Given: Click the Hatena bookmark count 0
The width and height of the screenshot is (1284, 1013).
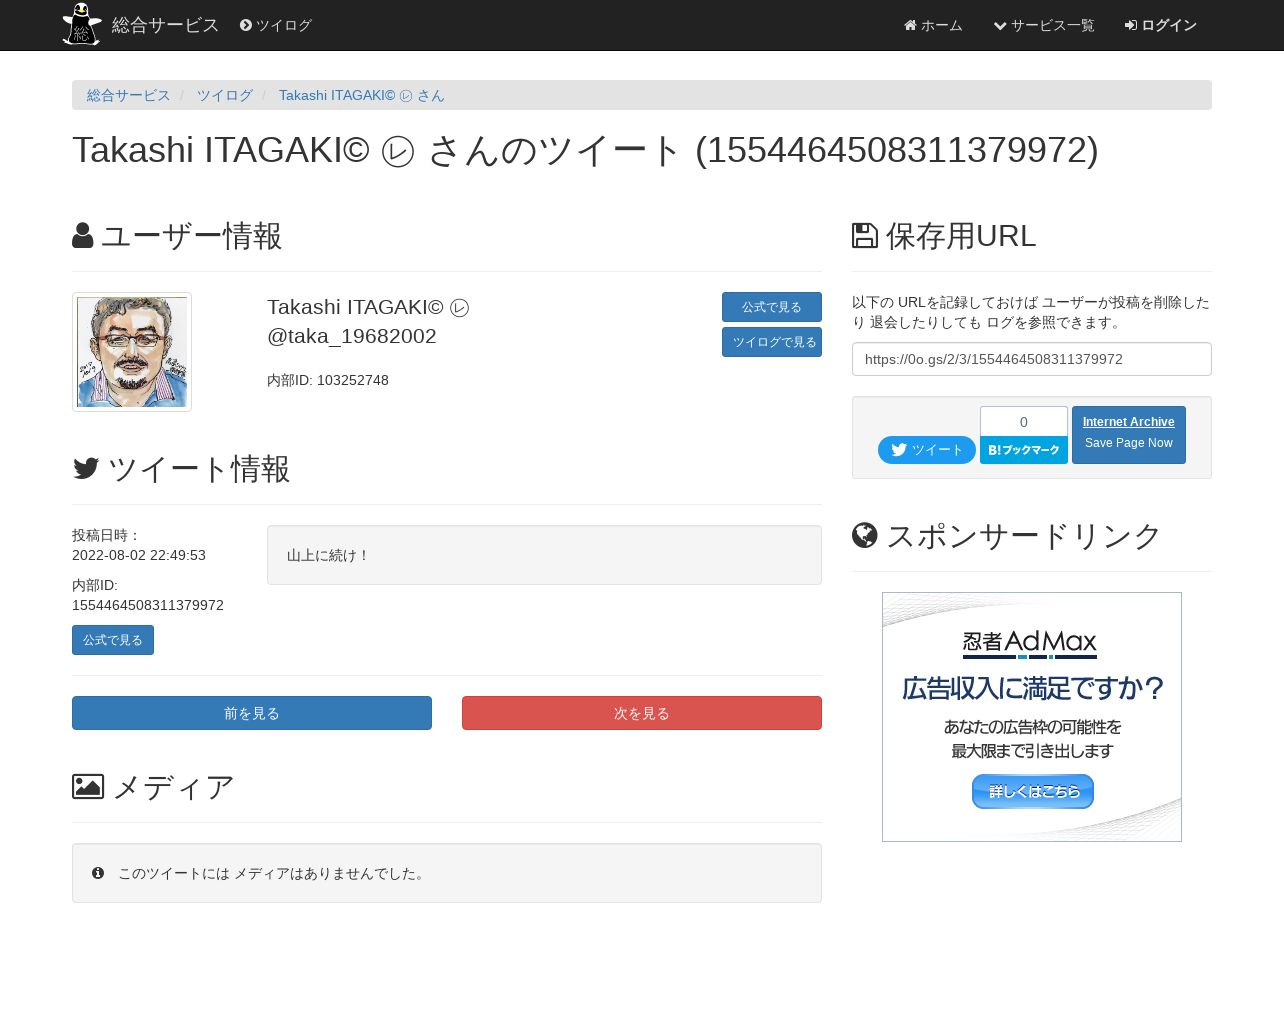Looking at the screenshot, I should pos(1024,422).
